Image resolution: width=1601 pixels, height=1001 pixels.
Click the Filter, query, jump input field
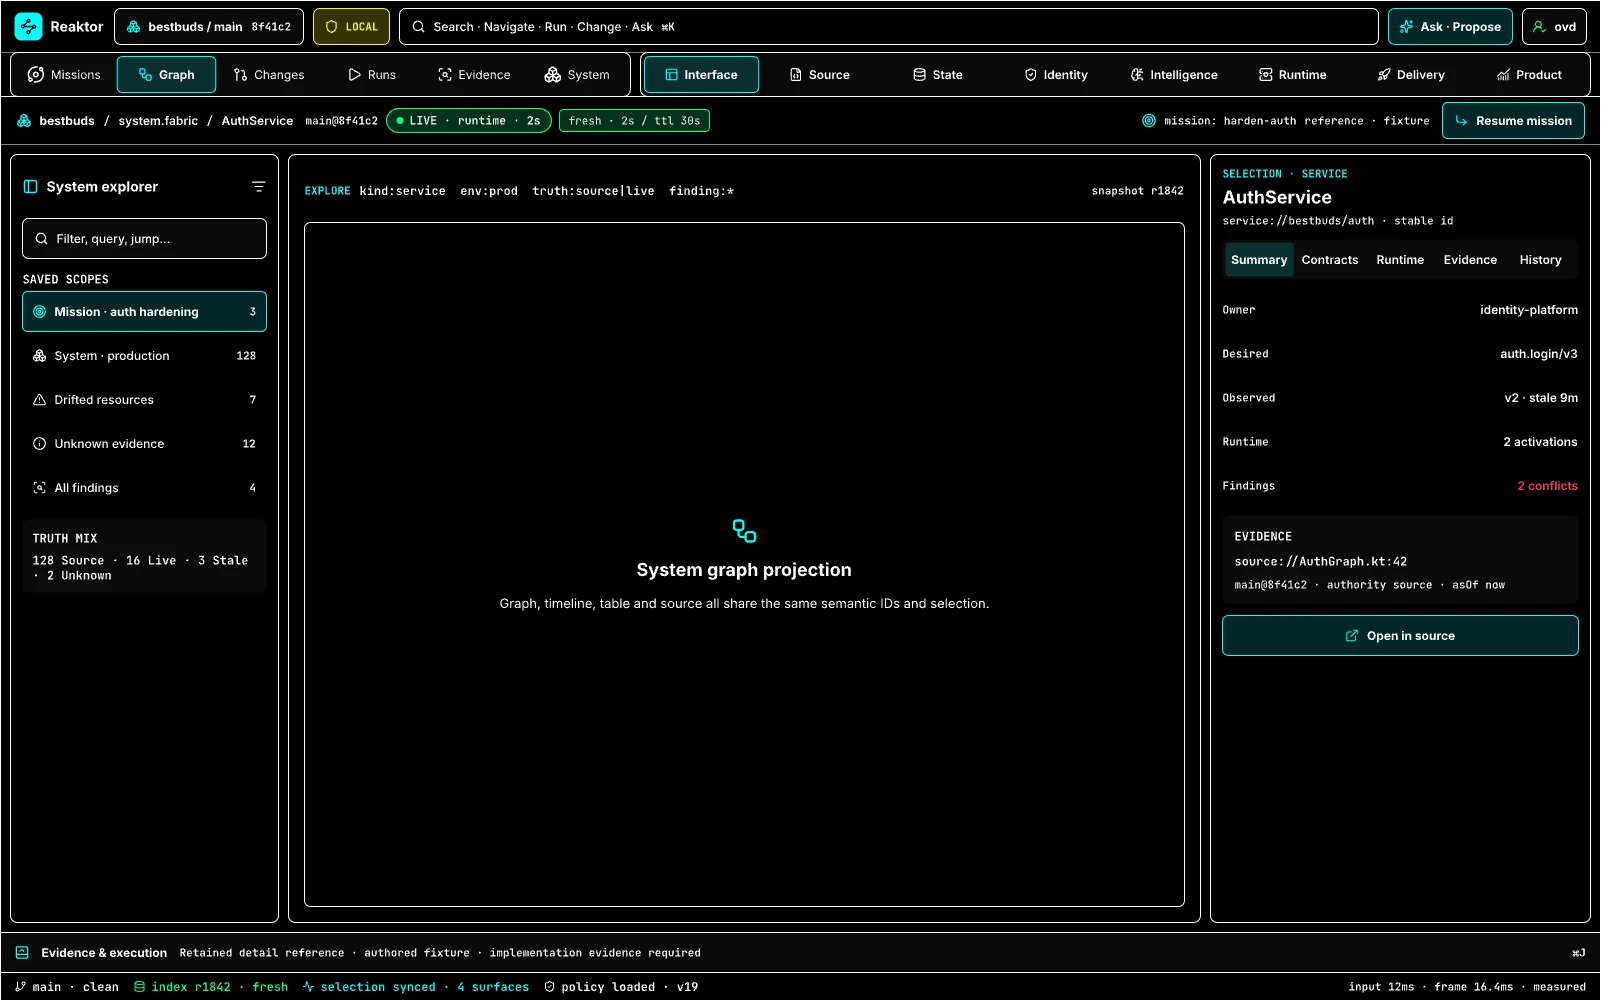[x=144, y=239]
